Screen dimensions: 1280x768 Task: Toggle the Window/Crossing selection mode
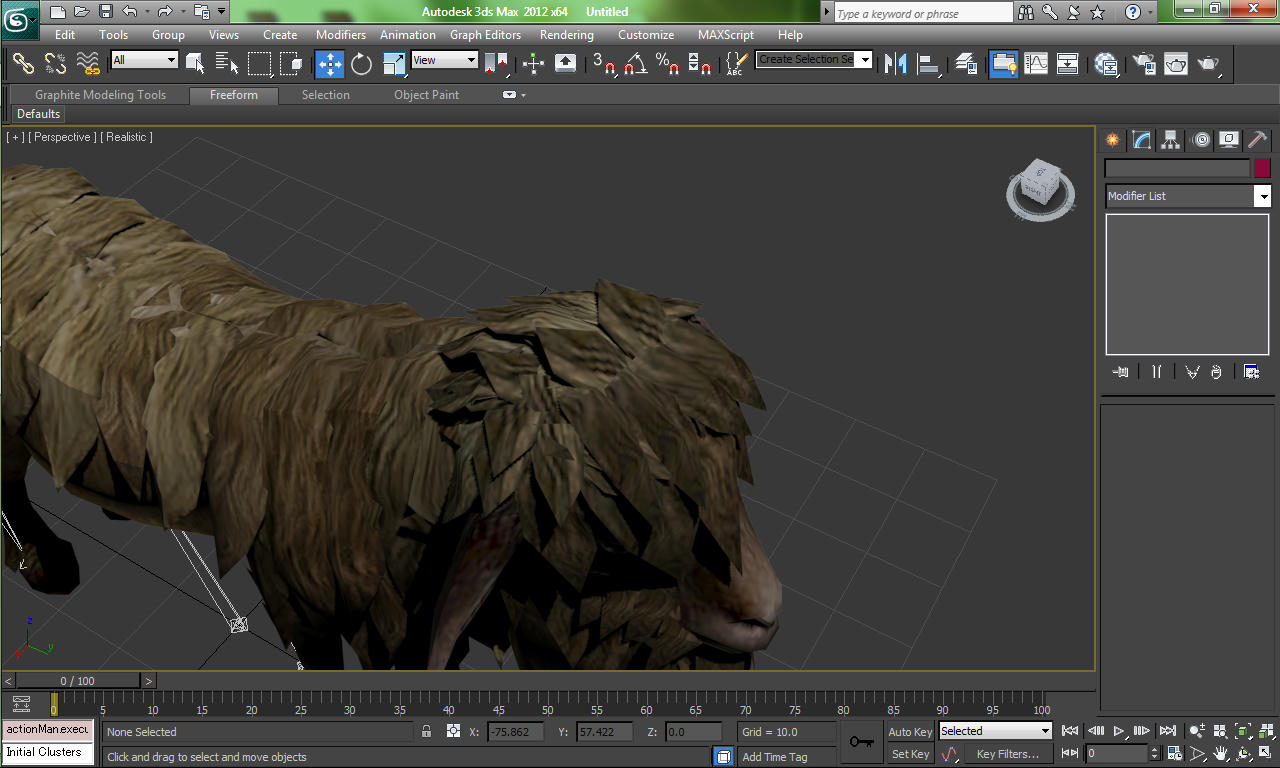pos(292,63)
